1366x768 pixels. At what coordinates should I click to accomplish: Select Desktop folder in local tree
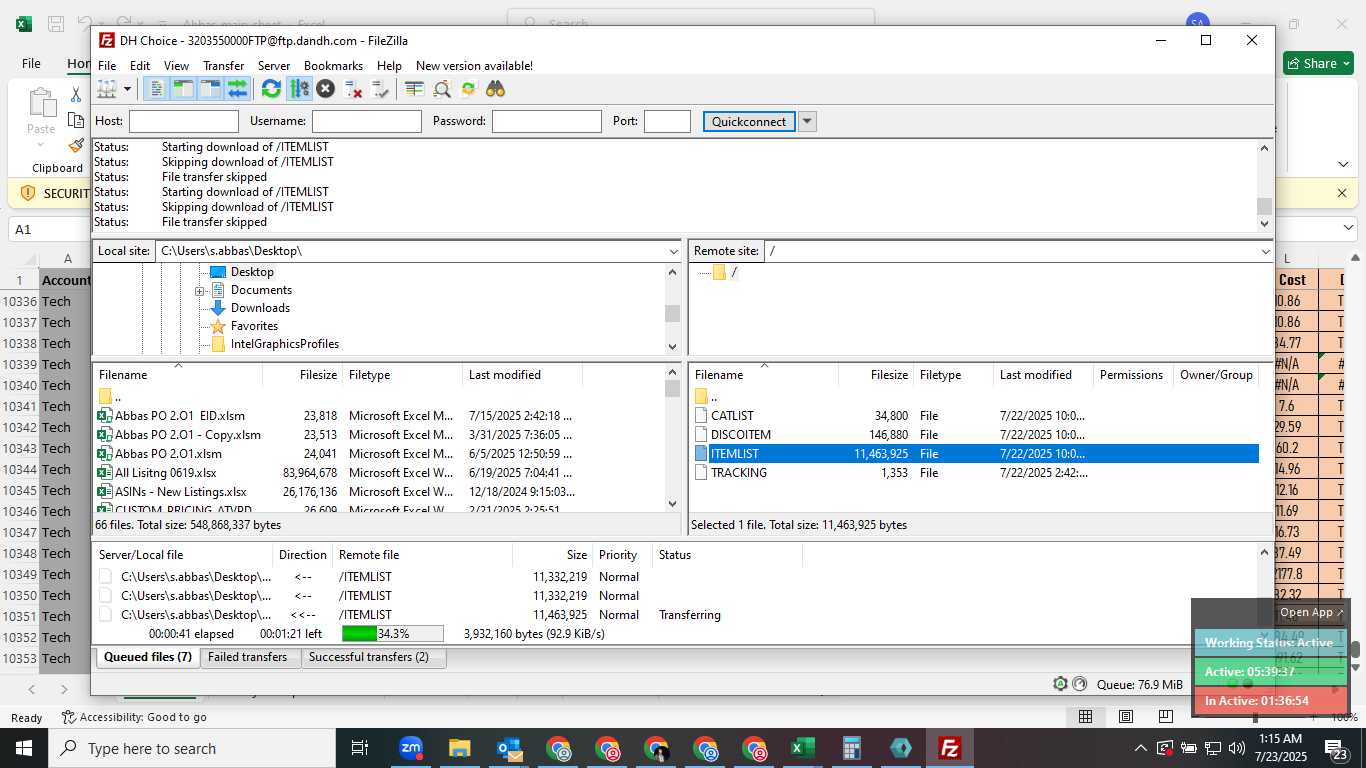(252, 272)
